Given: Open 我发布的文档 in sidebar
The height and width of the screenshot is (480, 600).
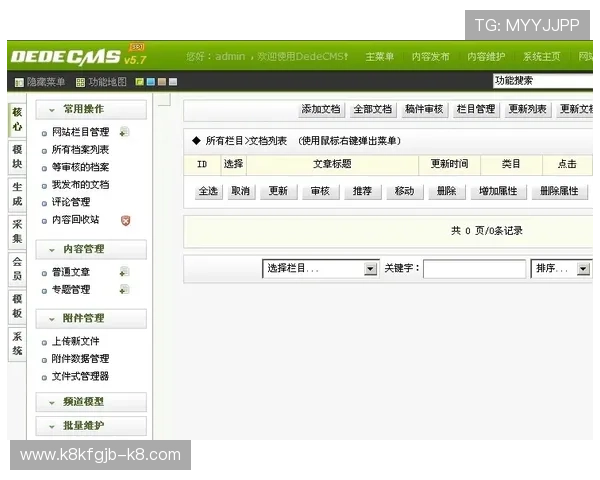Looking at the screenshot, I should 81,185.
